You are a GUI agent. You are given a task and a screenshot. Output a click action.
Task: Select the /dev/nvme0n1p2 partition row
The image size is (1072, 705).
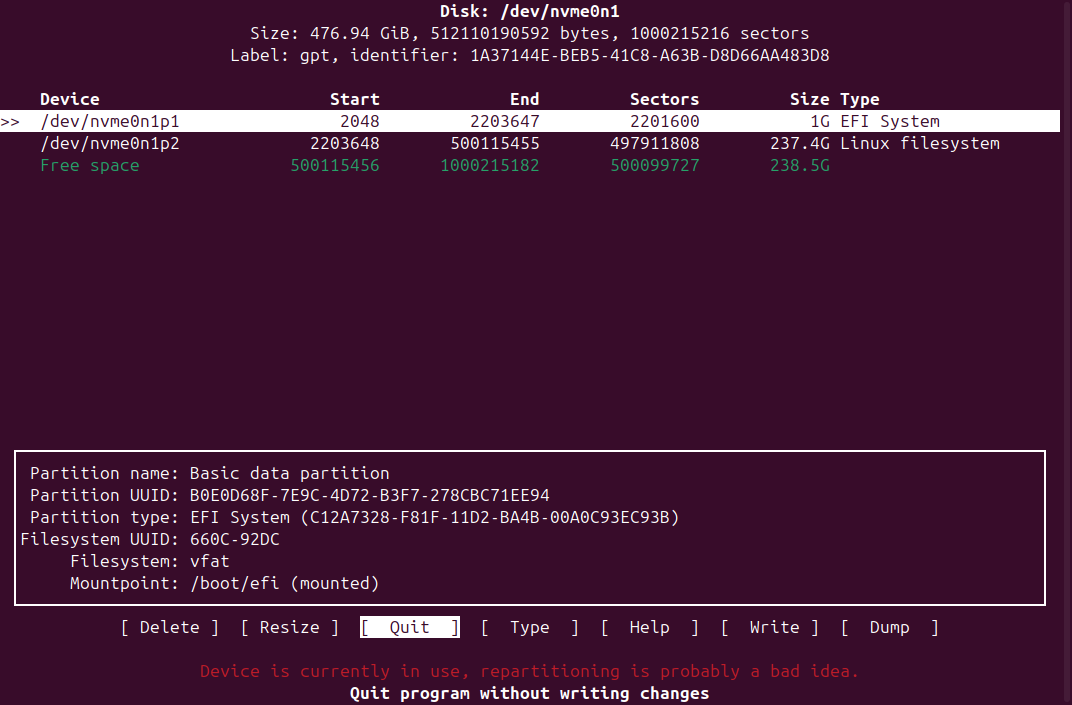110,144
